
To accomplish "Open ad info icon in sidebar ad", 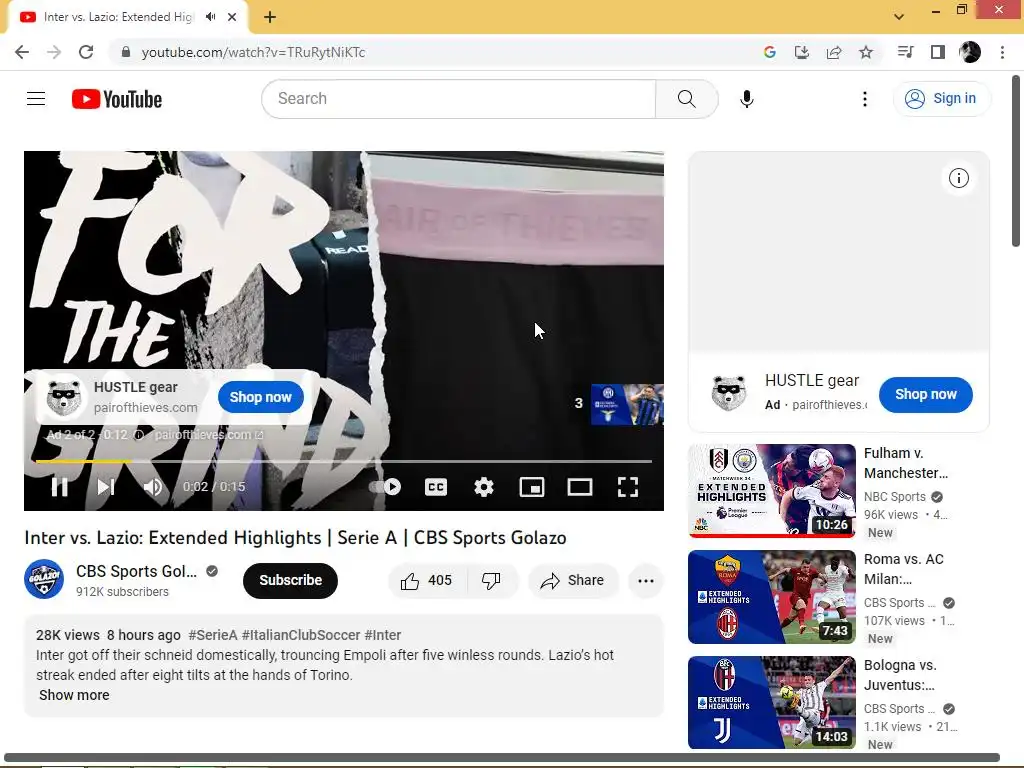I will (958, 178).
